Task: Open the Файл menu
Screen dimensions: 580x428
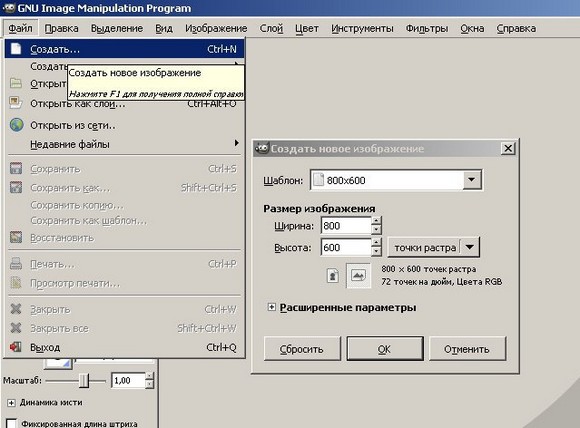Action: pos(20,28)
